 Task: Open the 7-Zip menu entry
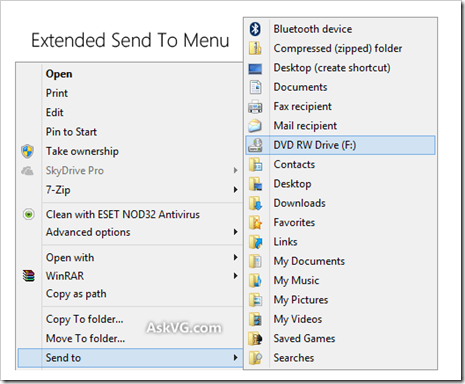(58, 190)
